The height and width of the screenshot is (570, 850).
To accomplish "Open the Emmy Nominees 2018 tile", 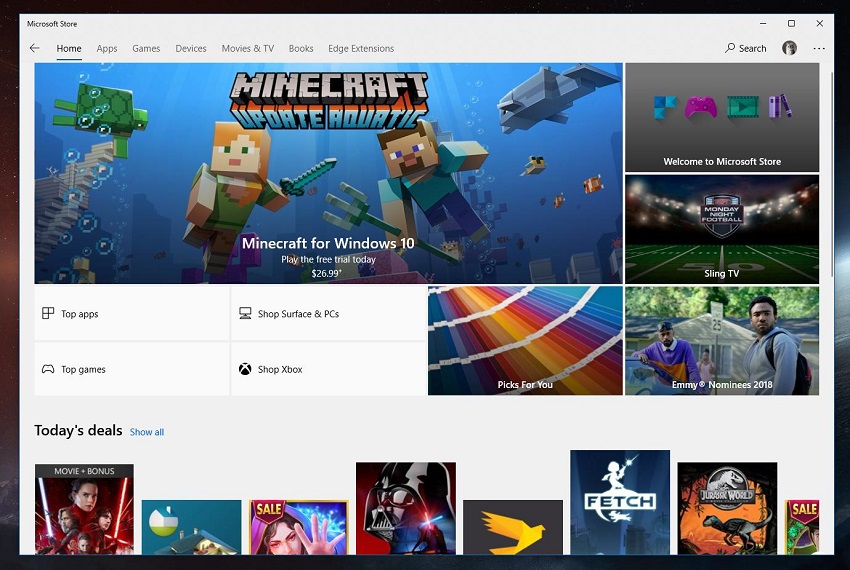I will pos(722,340).
